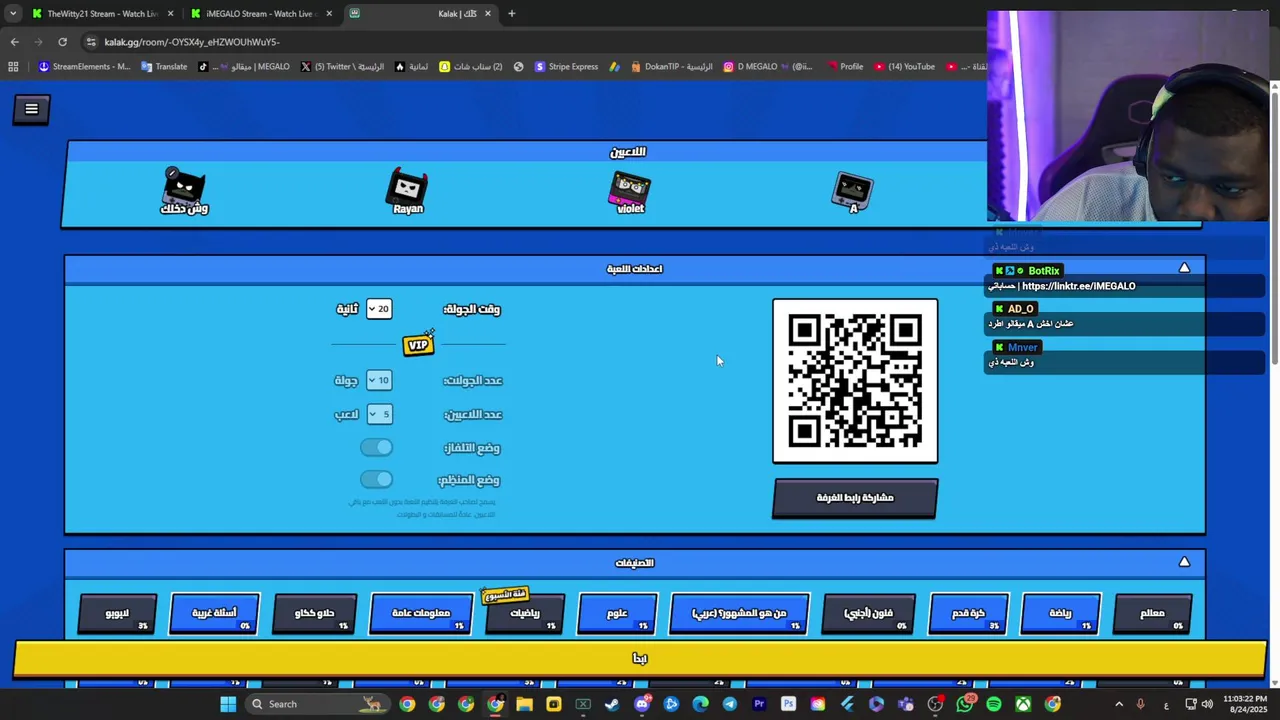Viewport: 1280px width, 720px height.
Task: Toggle the علوم category
Action: coord(618,614)
